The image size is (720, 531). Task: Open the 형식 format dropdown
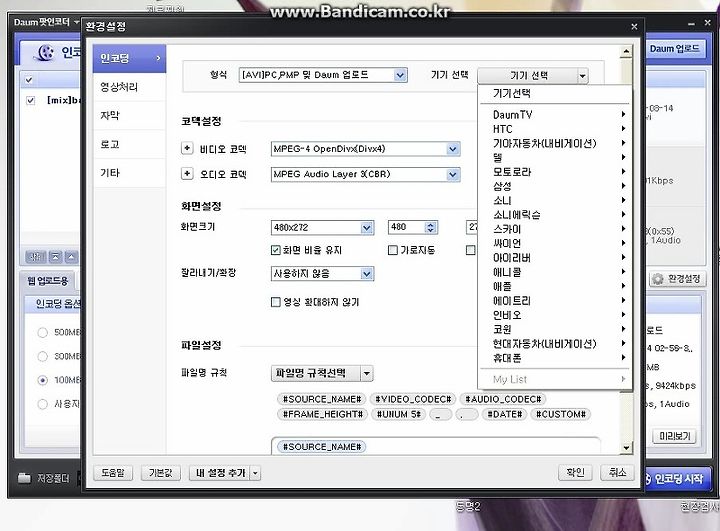click(x=323, y=75)
